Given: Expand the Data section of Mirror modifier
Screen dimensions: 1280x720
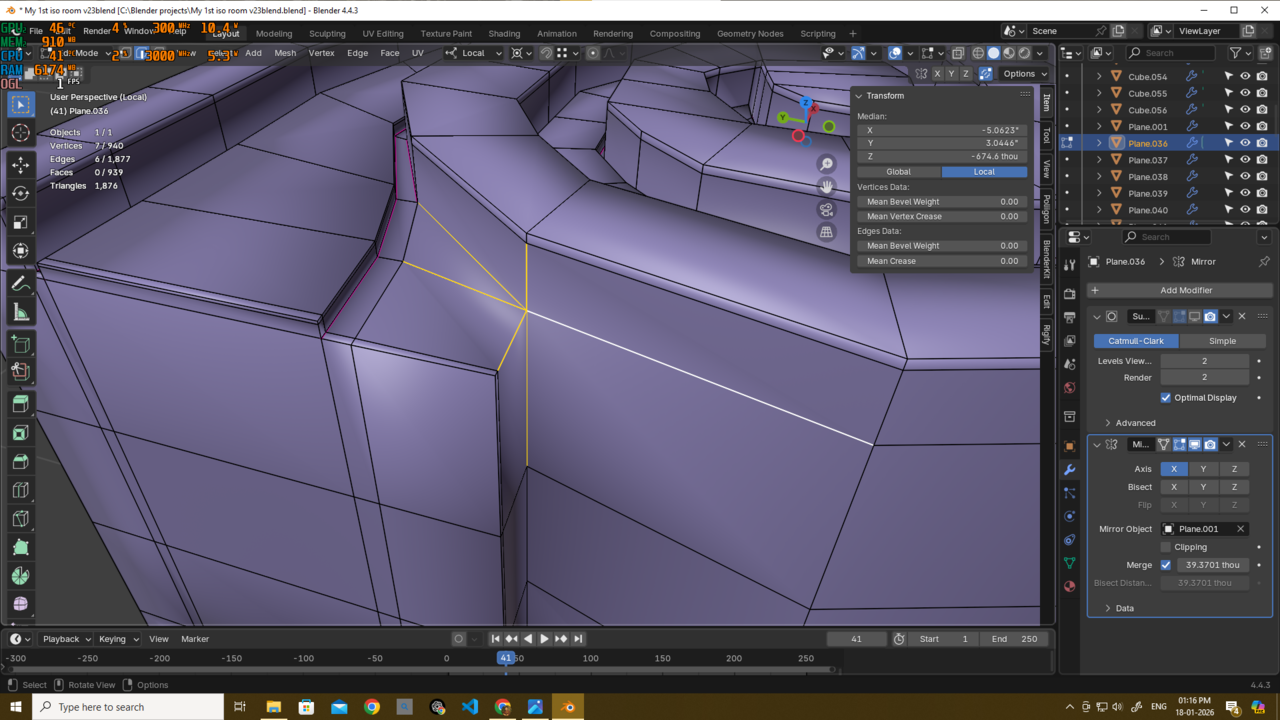Looking at the screenshot, I should click(1124, 608).
